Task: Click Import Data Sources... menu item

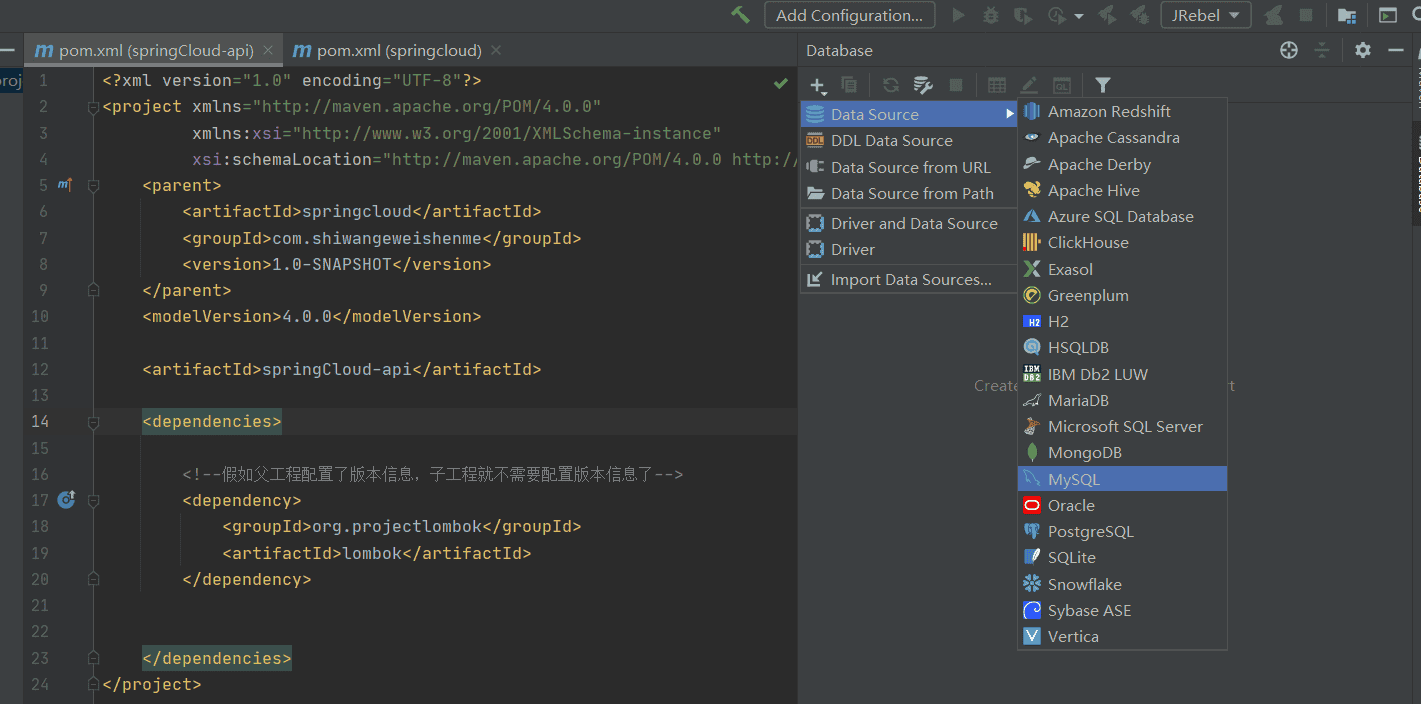Action: pyautogui.click(x=909, y=280)
